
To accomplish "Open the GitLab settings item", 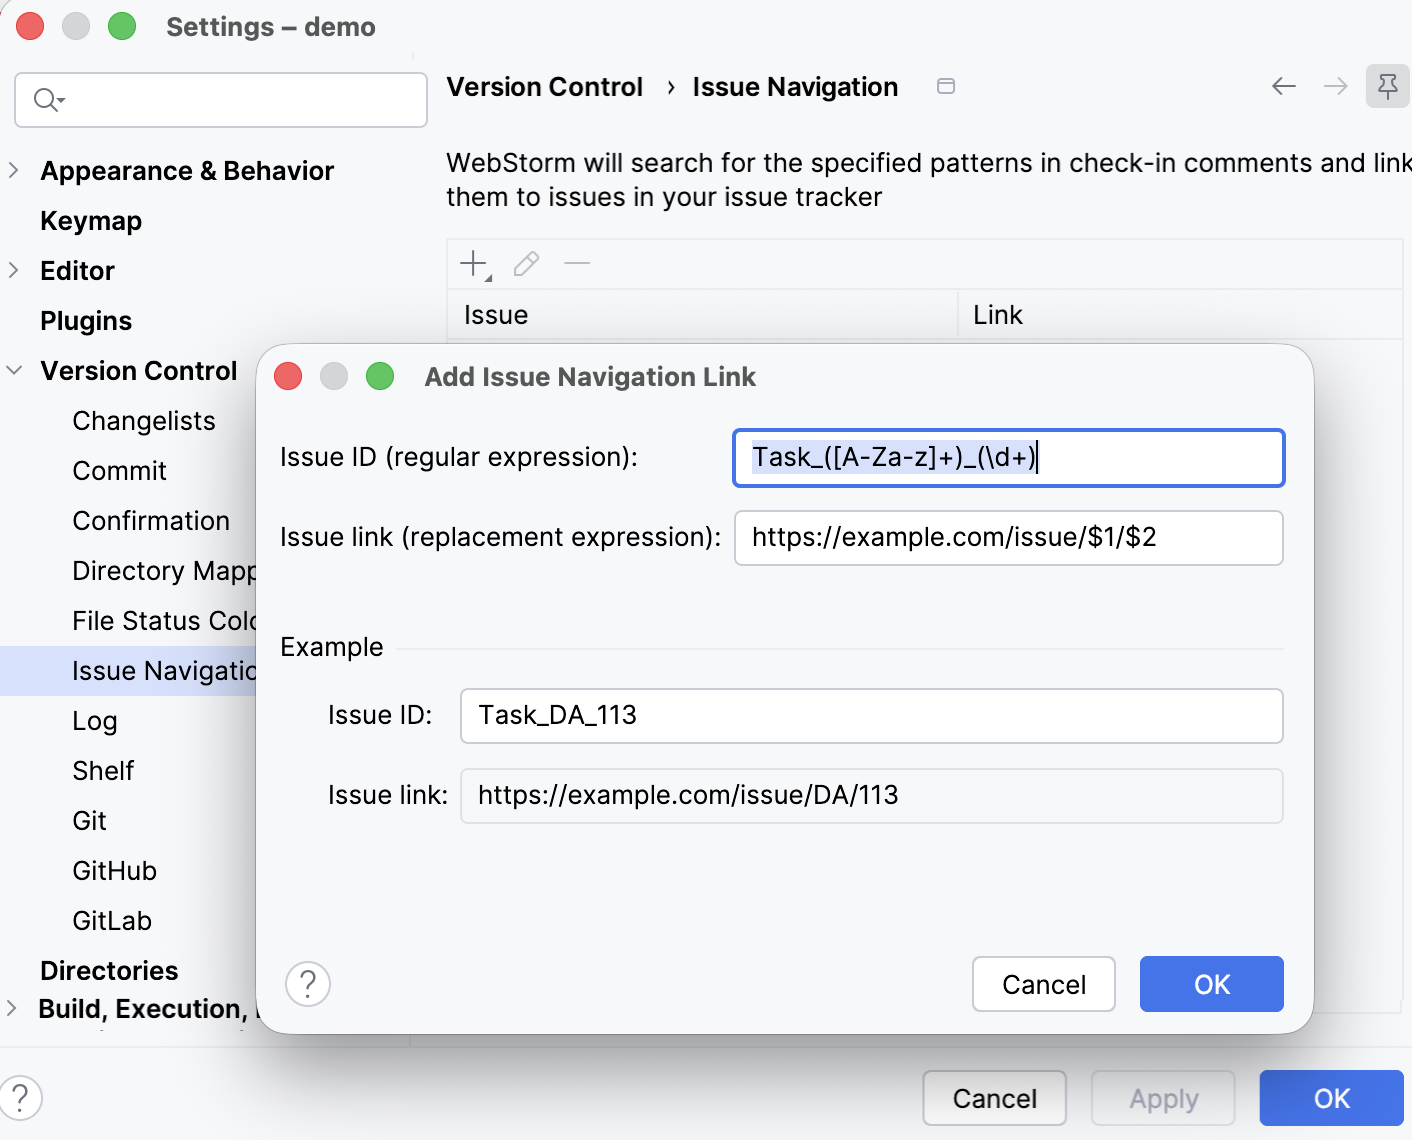I will [x=112, y=921].
